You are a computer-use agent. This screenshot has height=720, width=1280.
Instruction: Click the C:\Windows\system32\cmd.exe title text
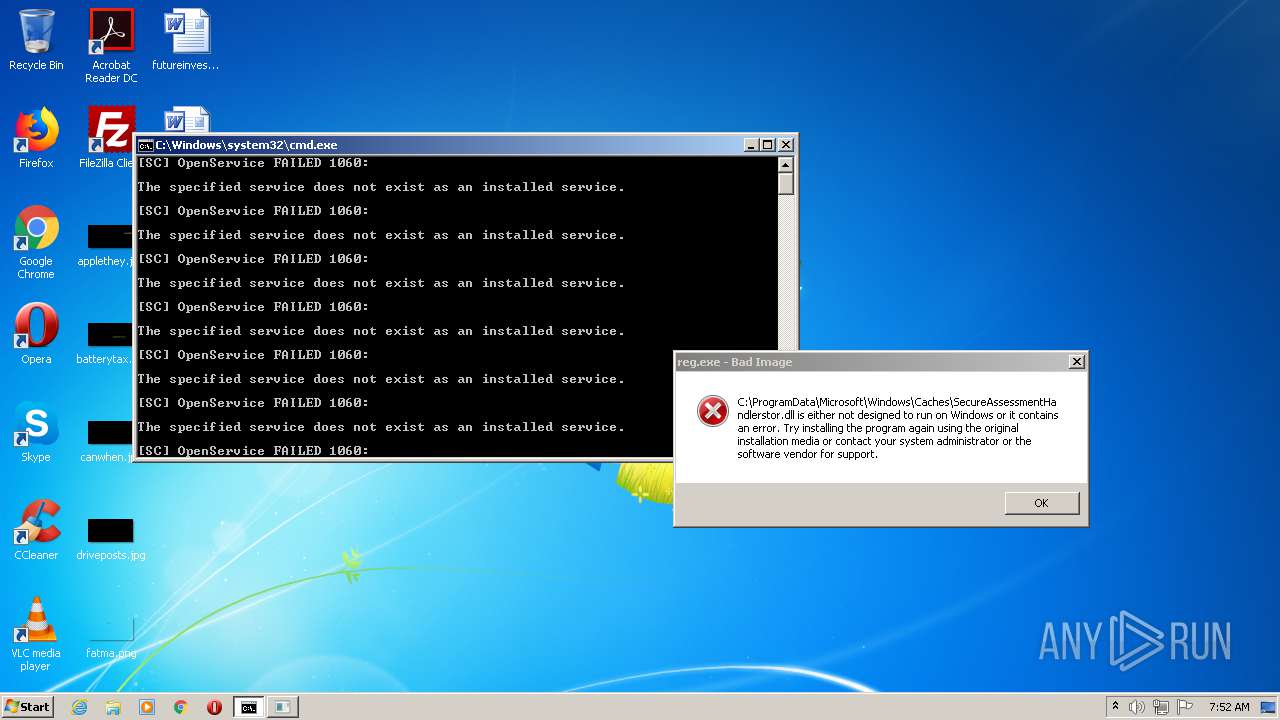pyautogui.click(x=246, y=145)
